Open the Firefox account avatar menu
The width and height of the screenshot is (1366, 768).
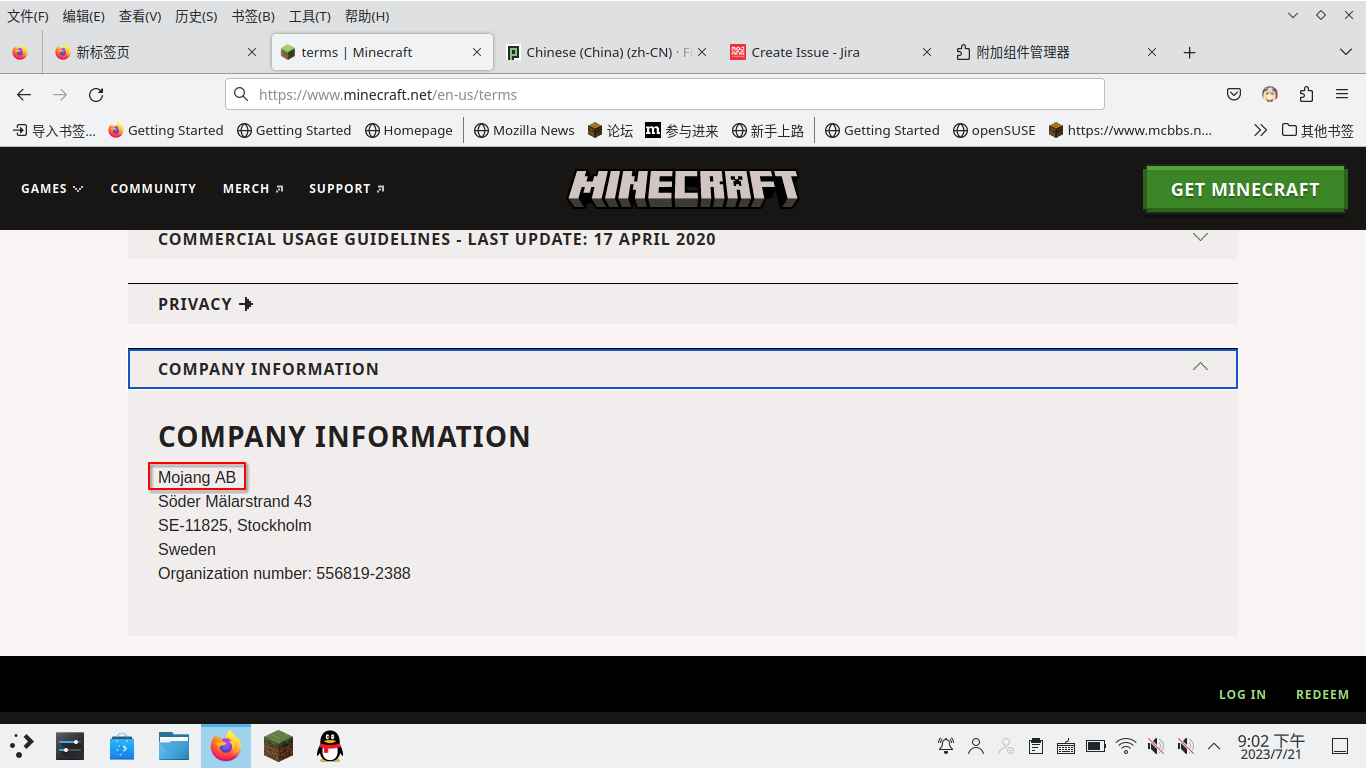point(1270,94)
